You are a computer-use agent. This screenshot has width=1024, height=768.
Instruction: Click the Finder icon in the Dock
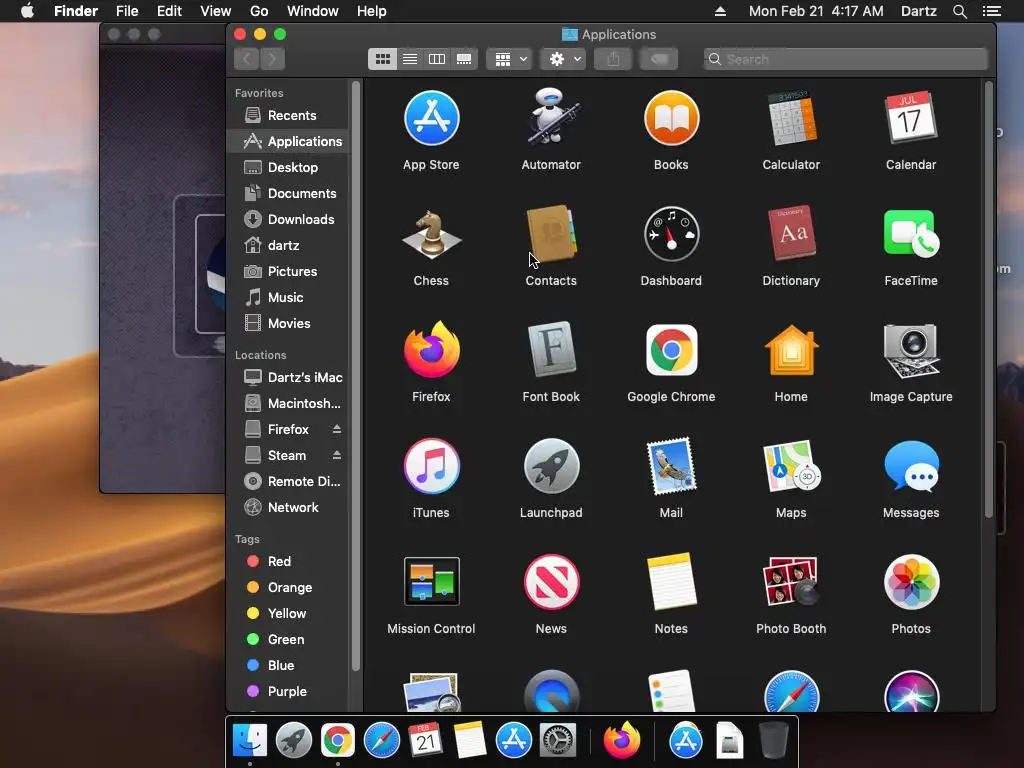tap(249, 741)
